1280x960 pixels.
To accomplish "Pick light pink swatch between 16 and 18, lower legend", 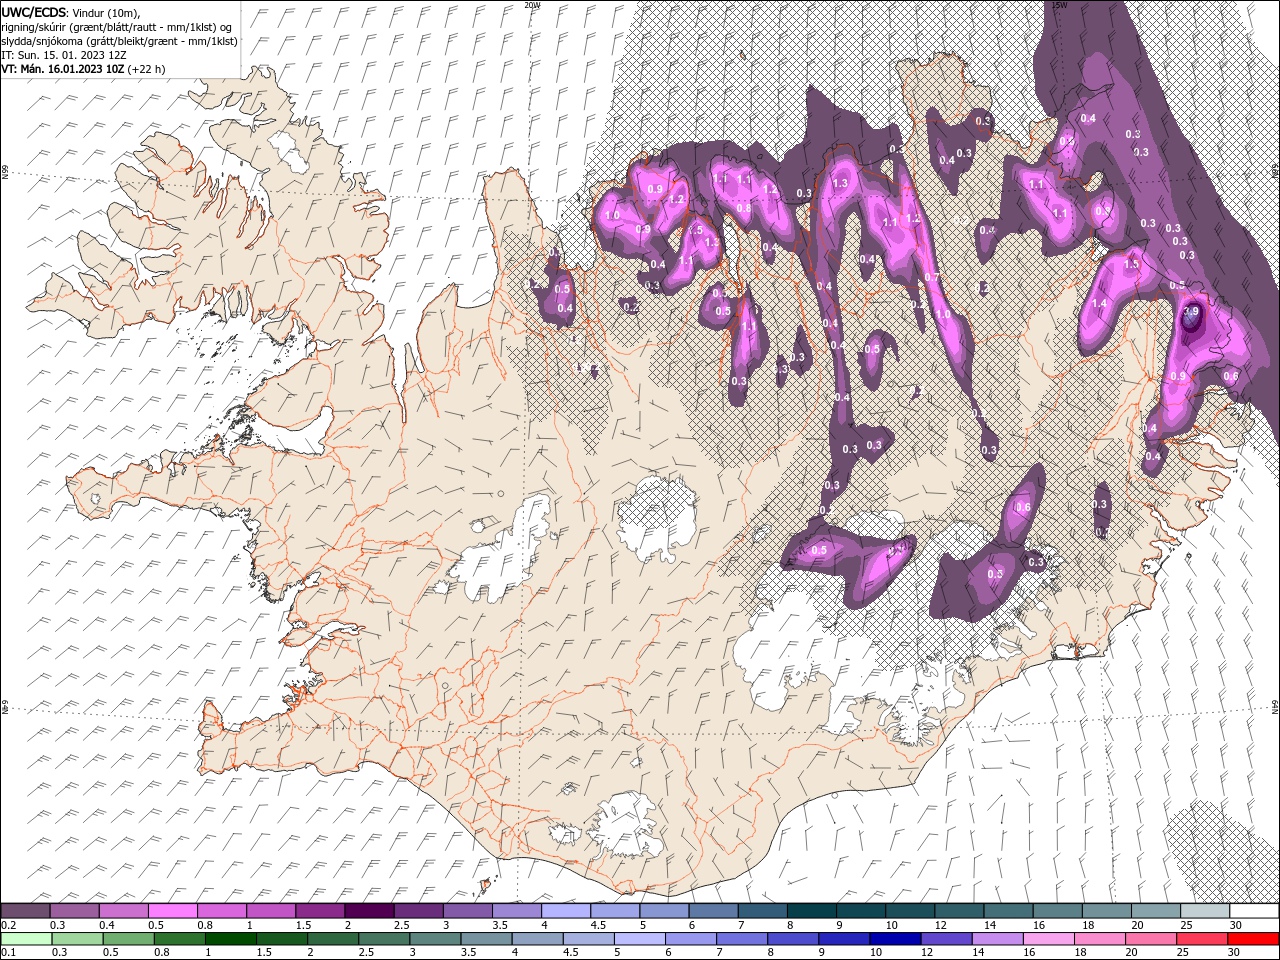I will tap(1048, 938).
